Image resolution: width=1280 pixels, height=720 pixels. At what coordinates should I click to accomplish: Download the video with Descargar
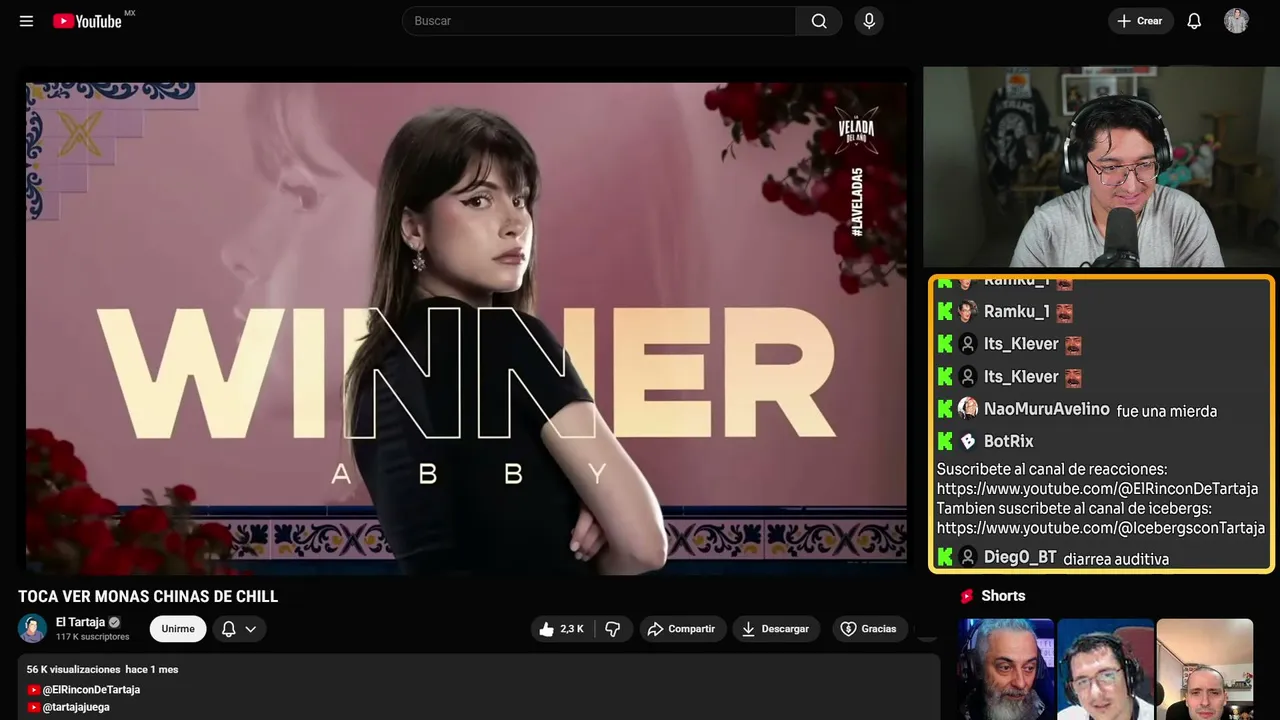[x=776, y=629]
